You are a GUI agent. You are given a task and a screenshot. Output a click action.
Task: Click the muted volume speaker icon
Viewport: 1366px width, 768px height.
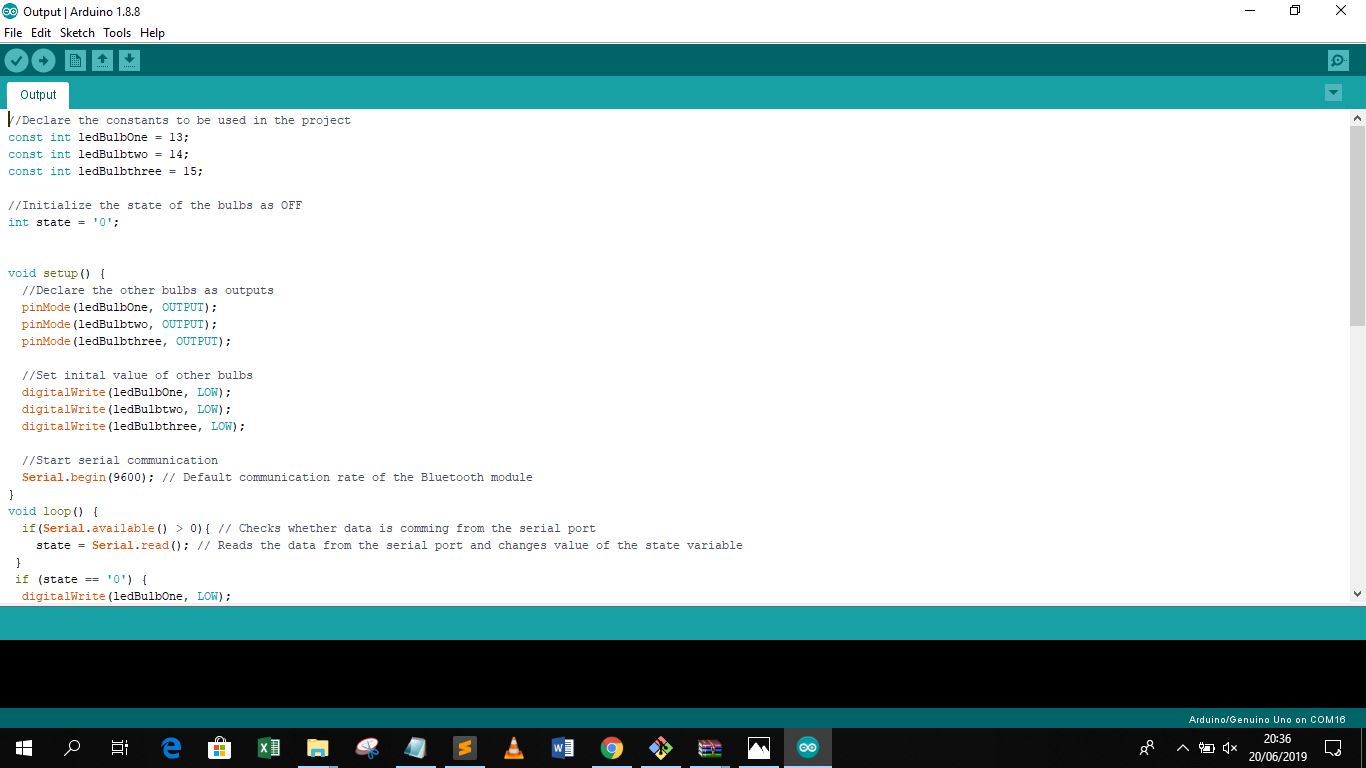[1230, 748]
